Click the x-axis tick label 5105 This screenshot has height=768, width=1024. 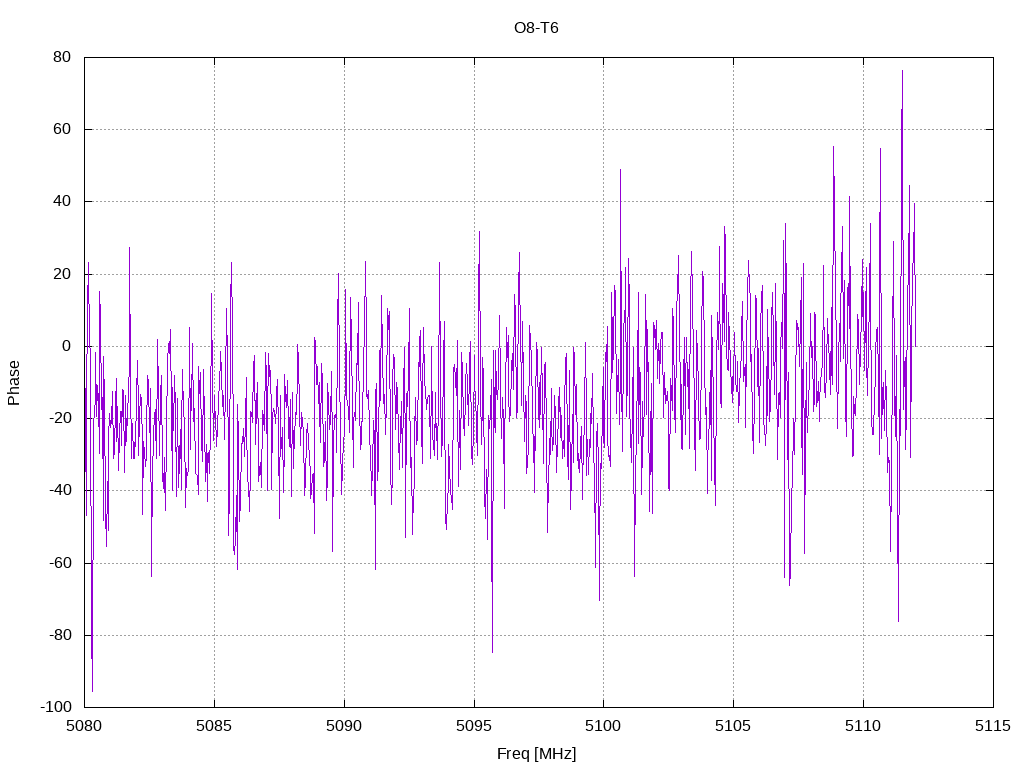click(733, 726)
